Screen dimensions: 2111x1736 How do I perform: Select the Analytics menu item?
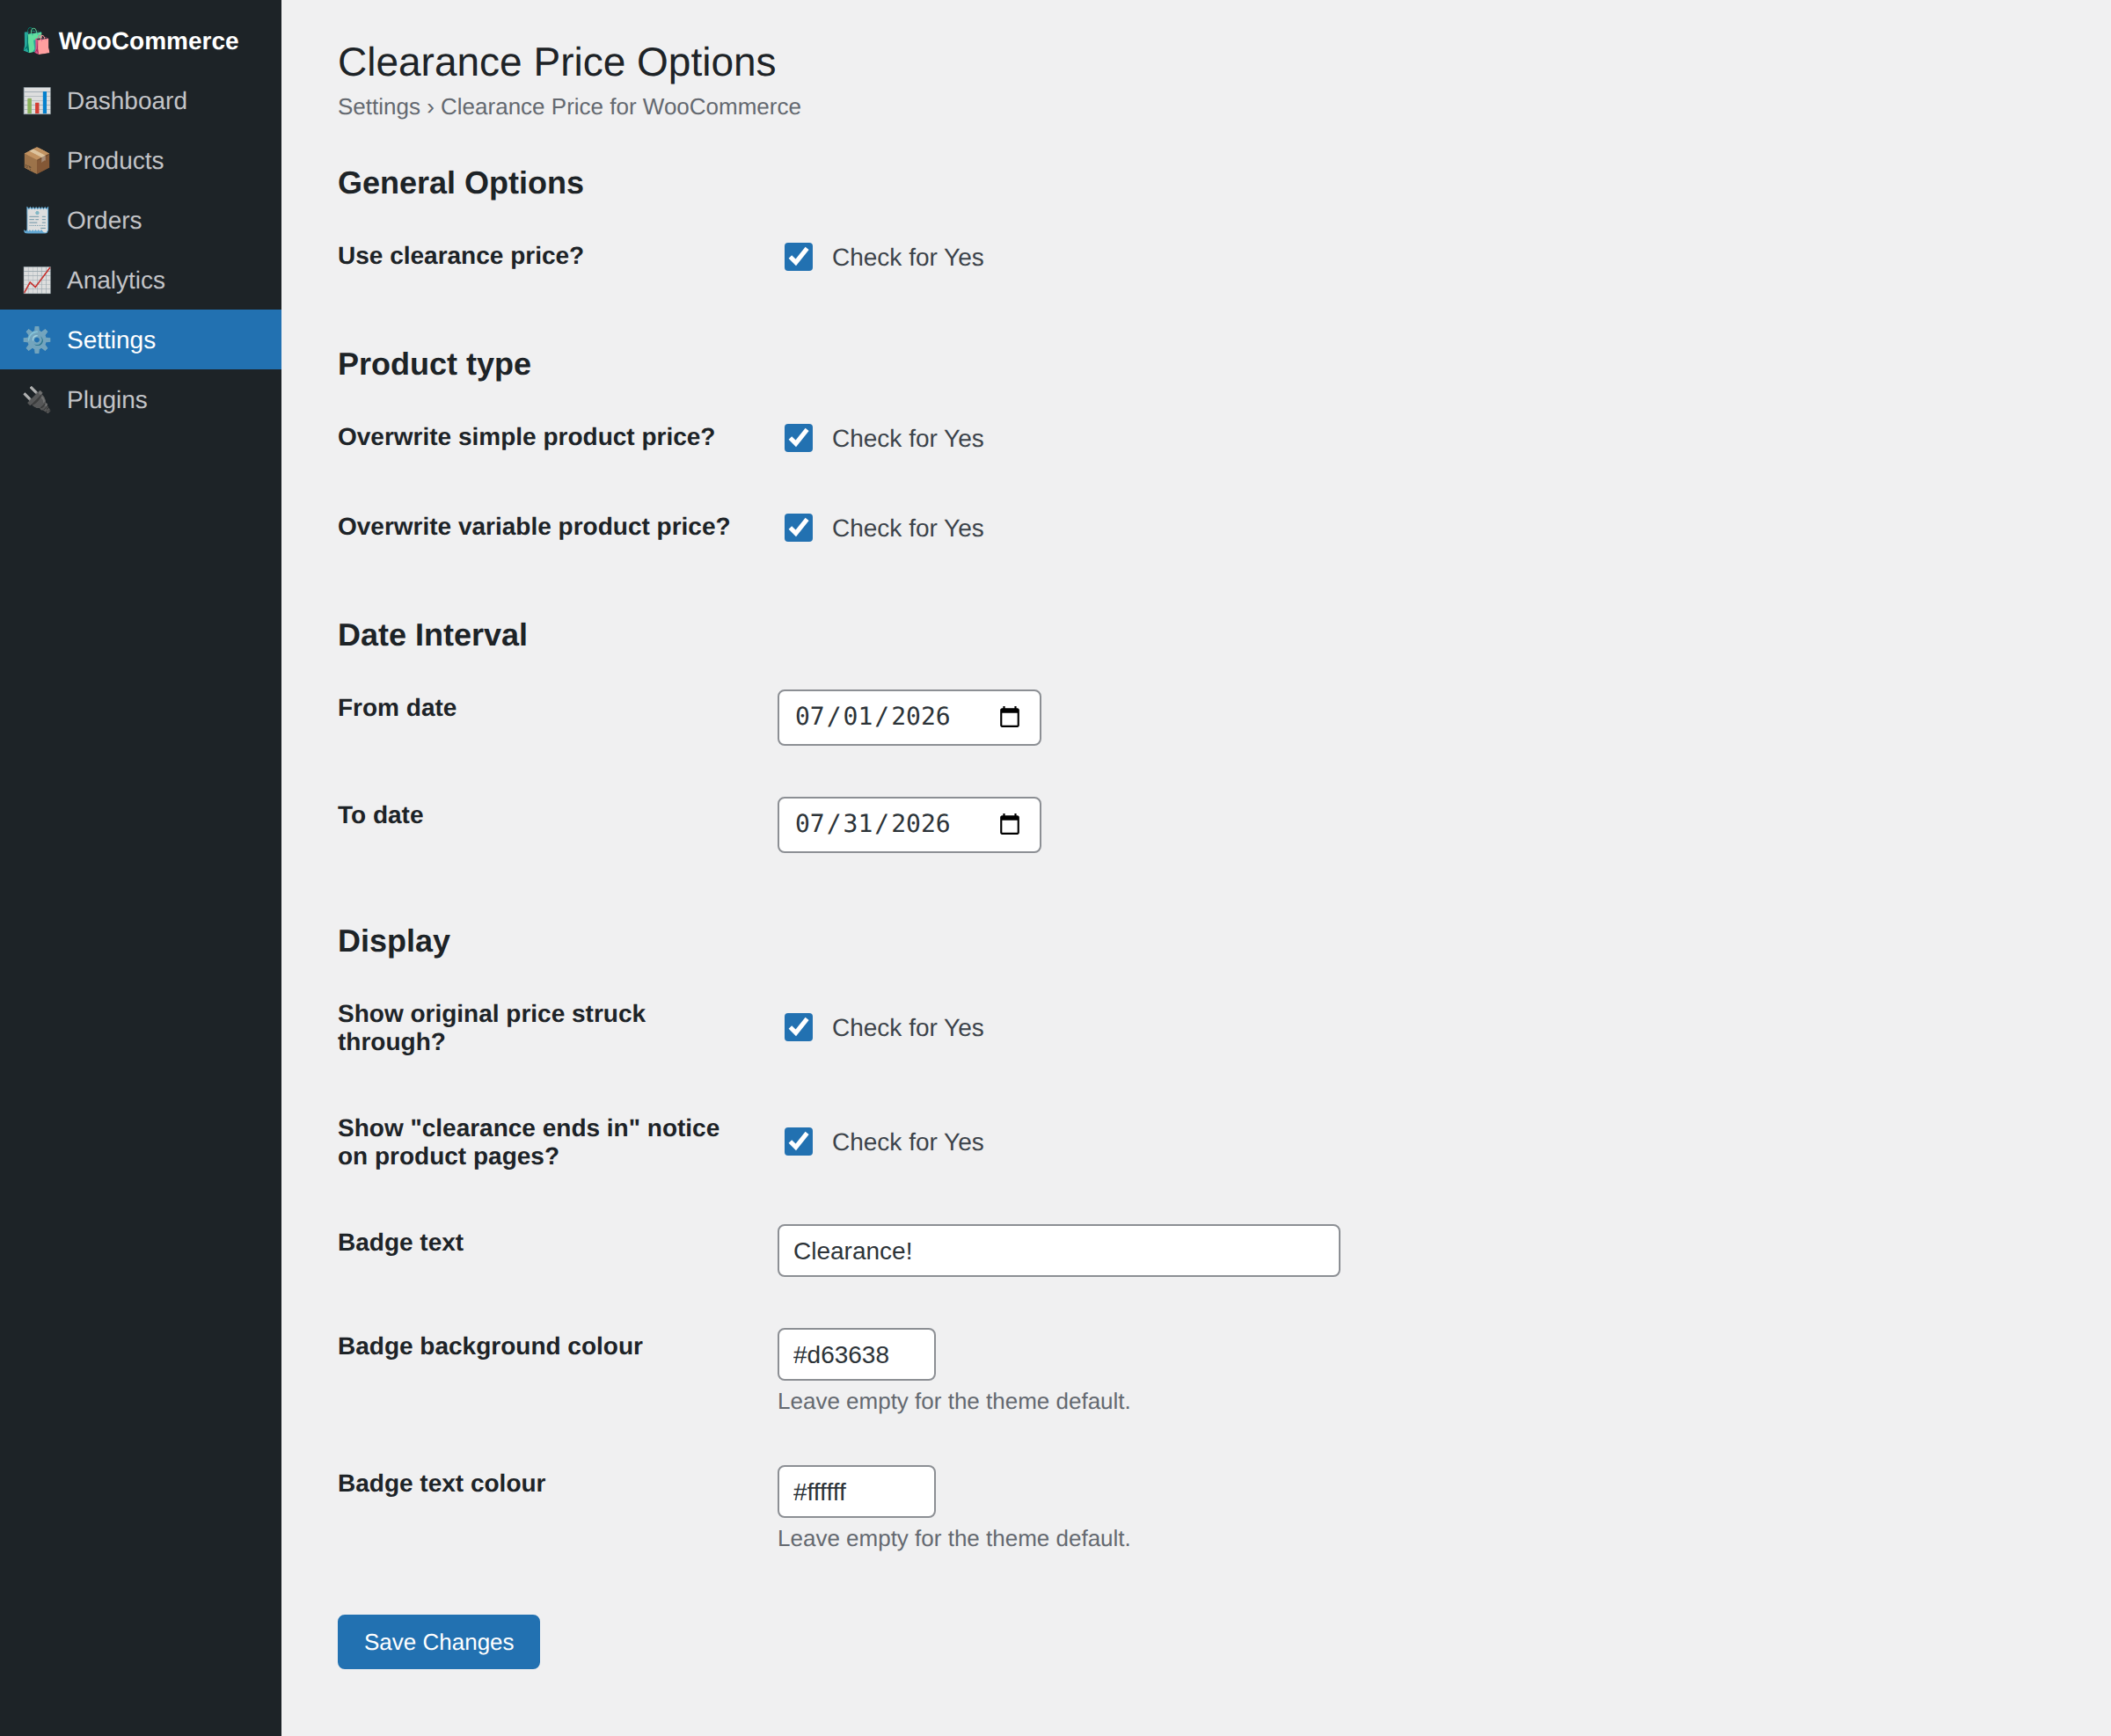141,280
